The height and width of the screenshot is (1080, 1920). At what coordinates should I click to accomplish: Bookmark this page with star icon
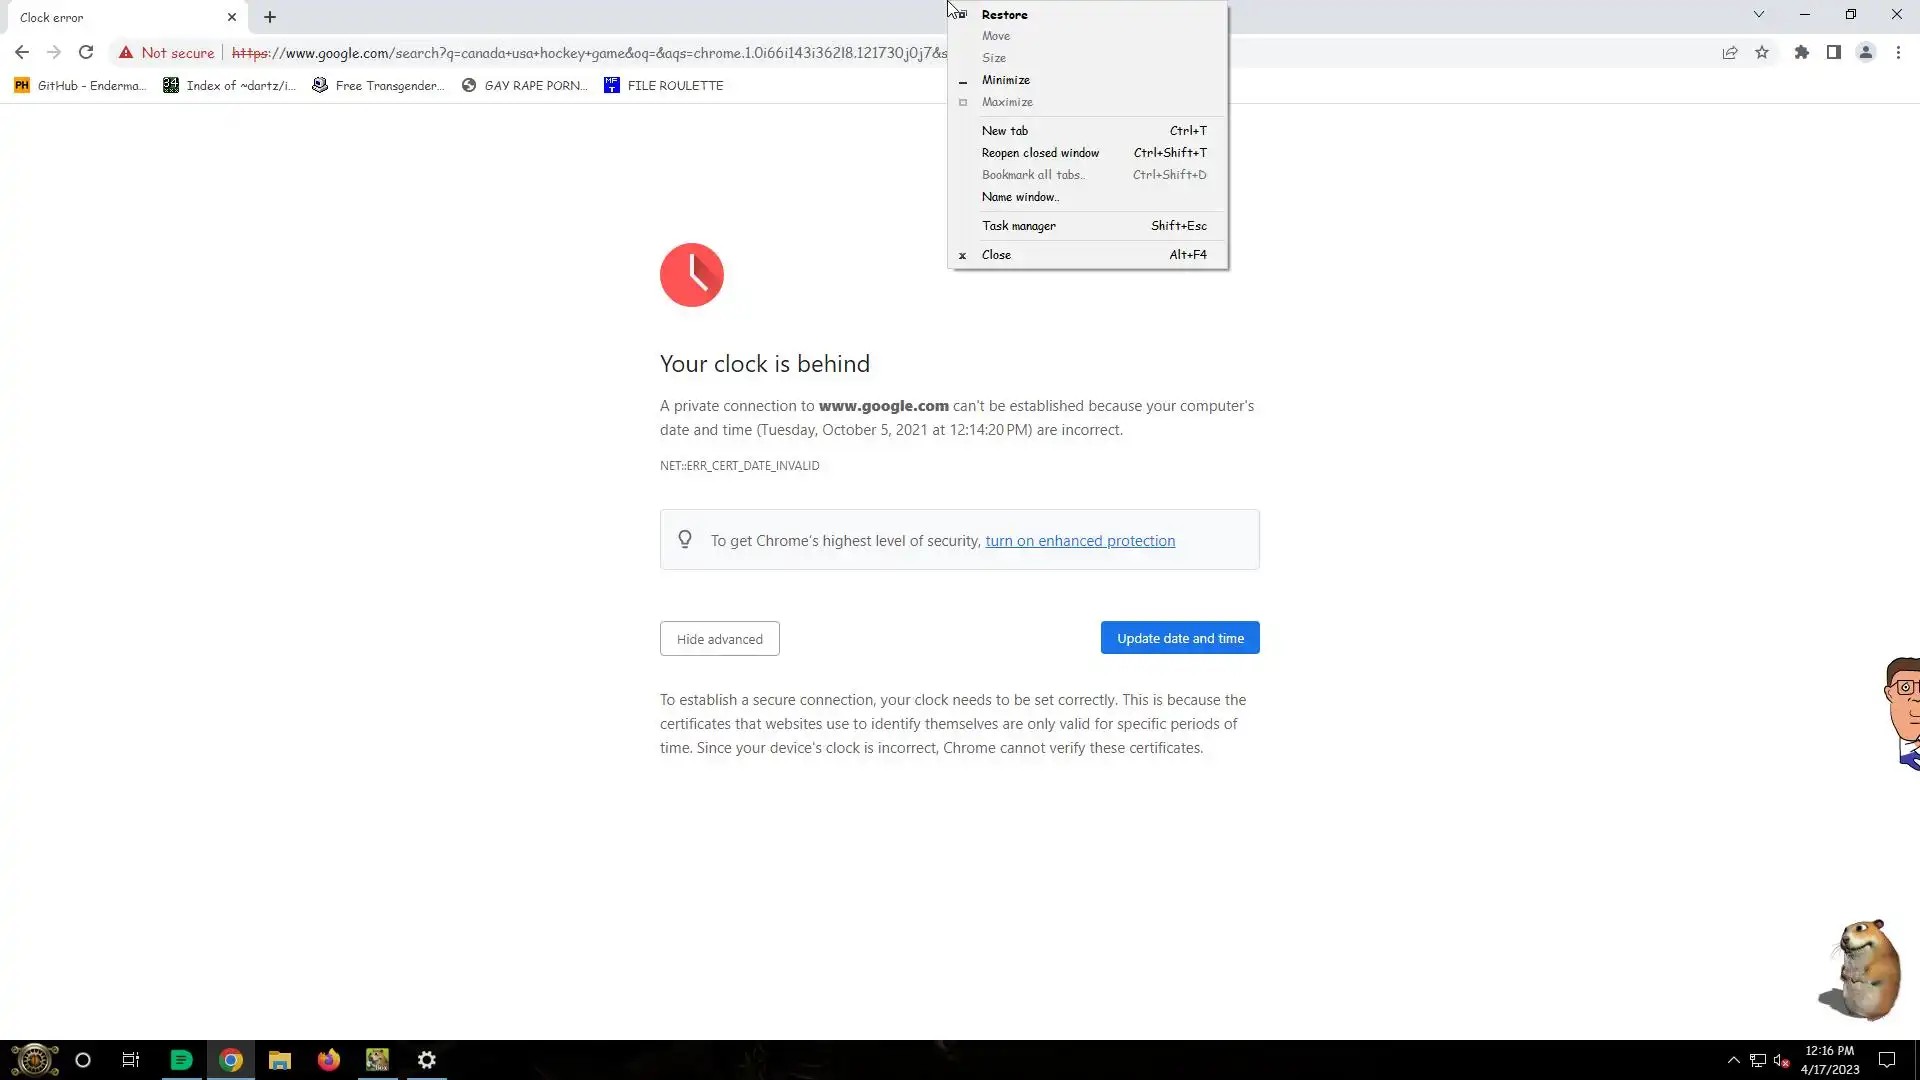(1762, 53)
